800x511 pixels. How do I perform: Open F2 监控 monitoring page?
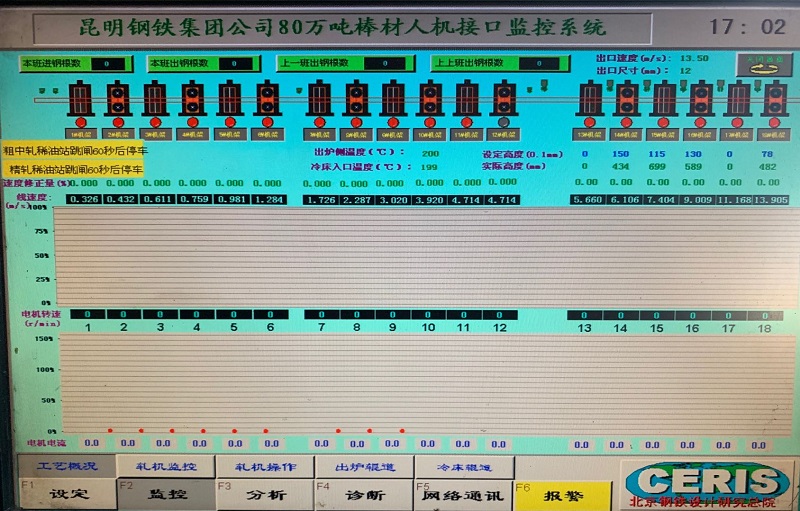pos(166,494)
